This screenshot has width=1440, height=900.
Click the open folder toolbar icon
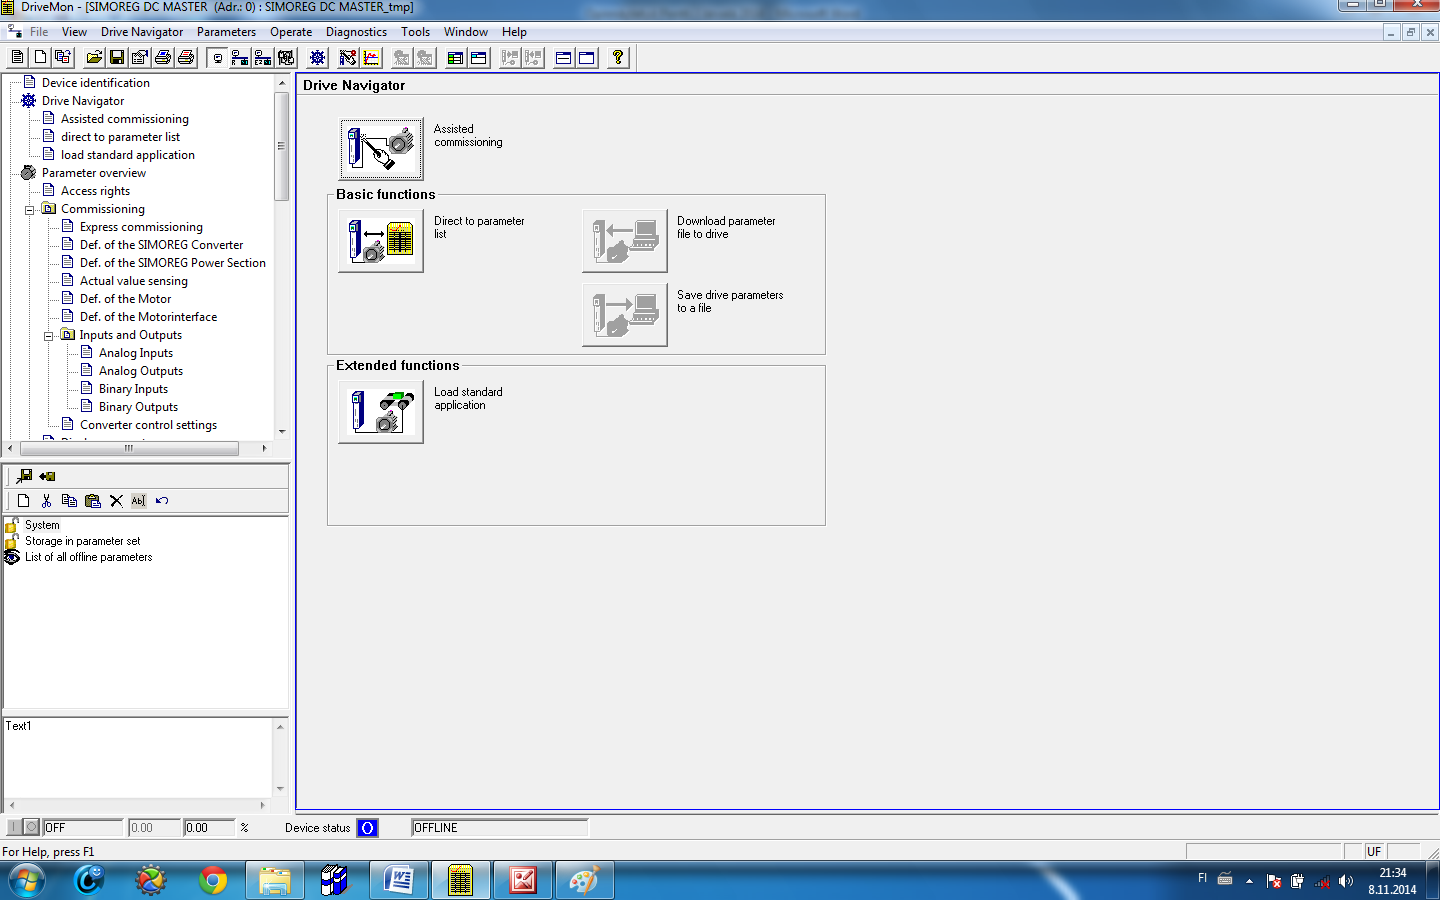pos(94,58)
